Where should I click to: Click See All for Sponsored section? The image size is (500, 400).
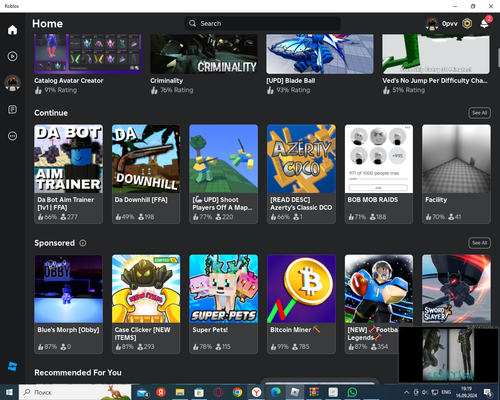(479, 243)
